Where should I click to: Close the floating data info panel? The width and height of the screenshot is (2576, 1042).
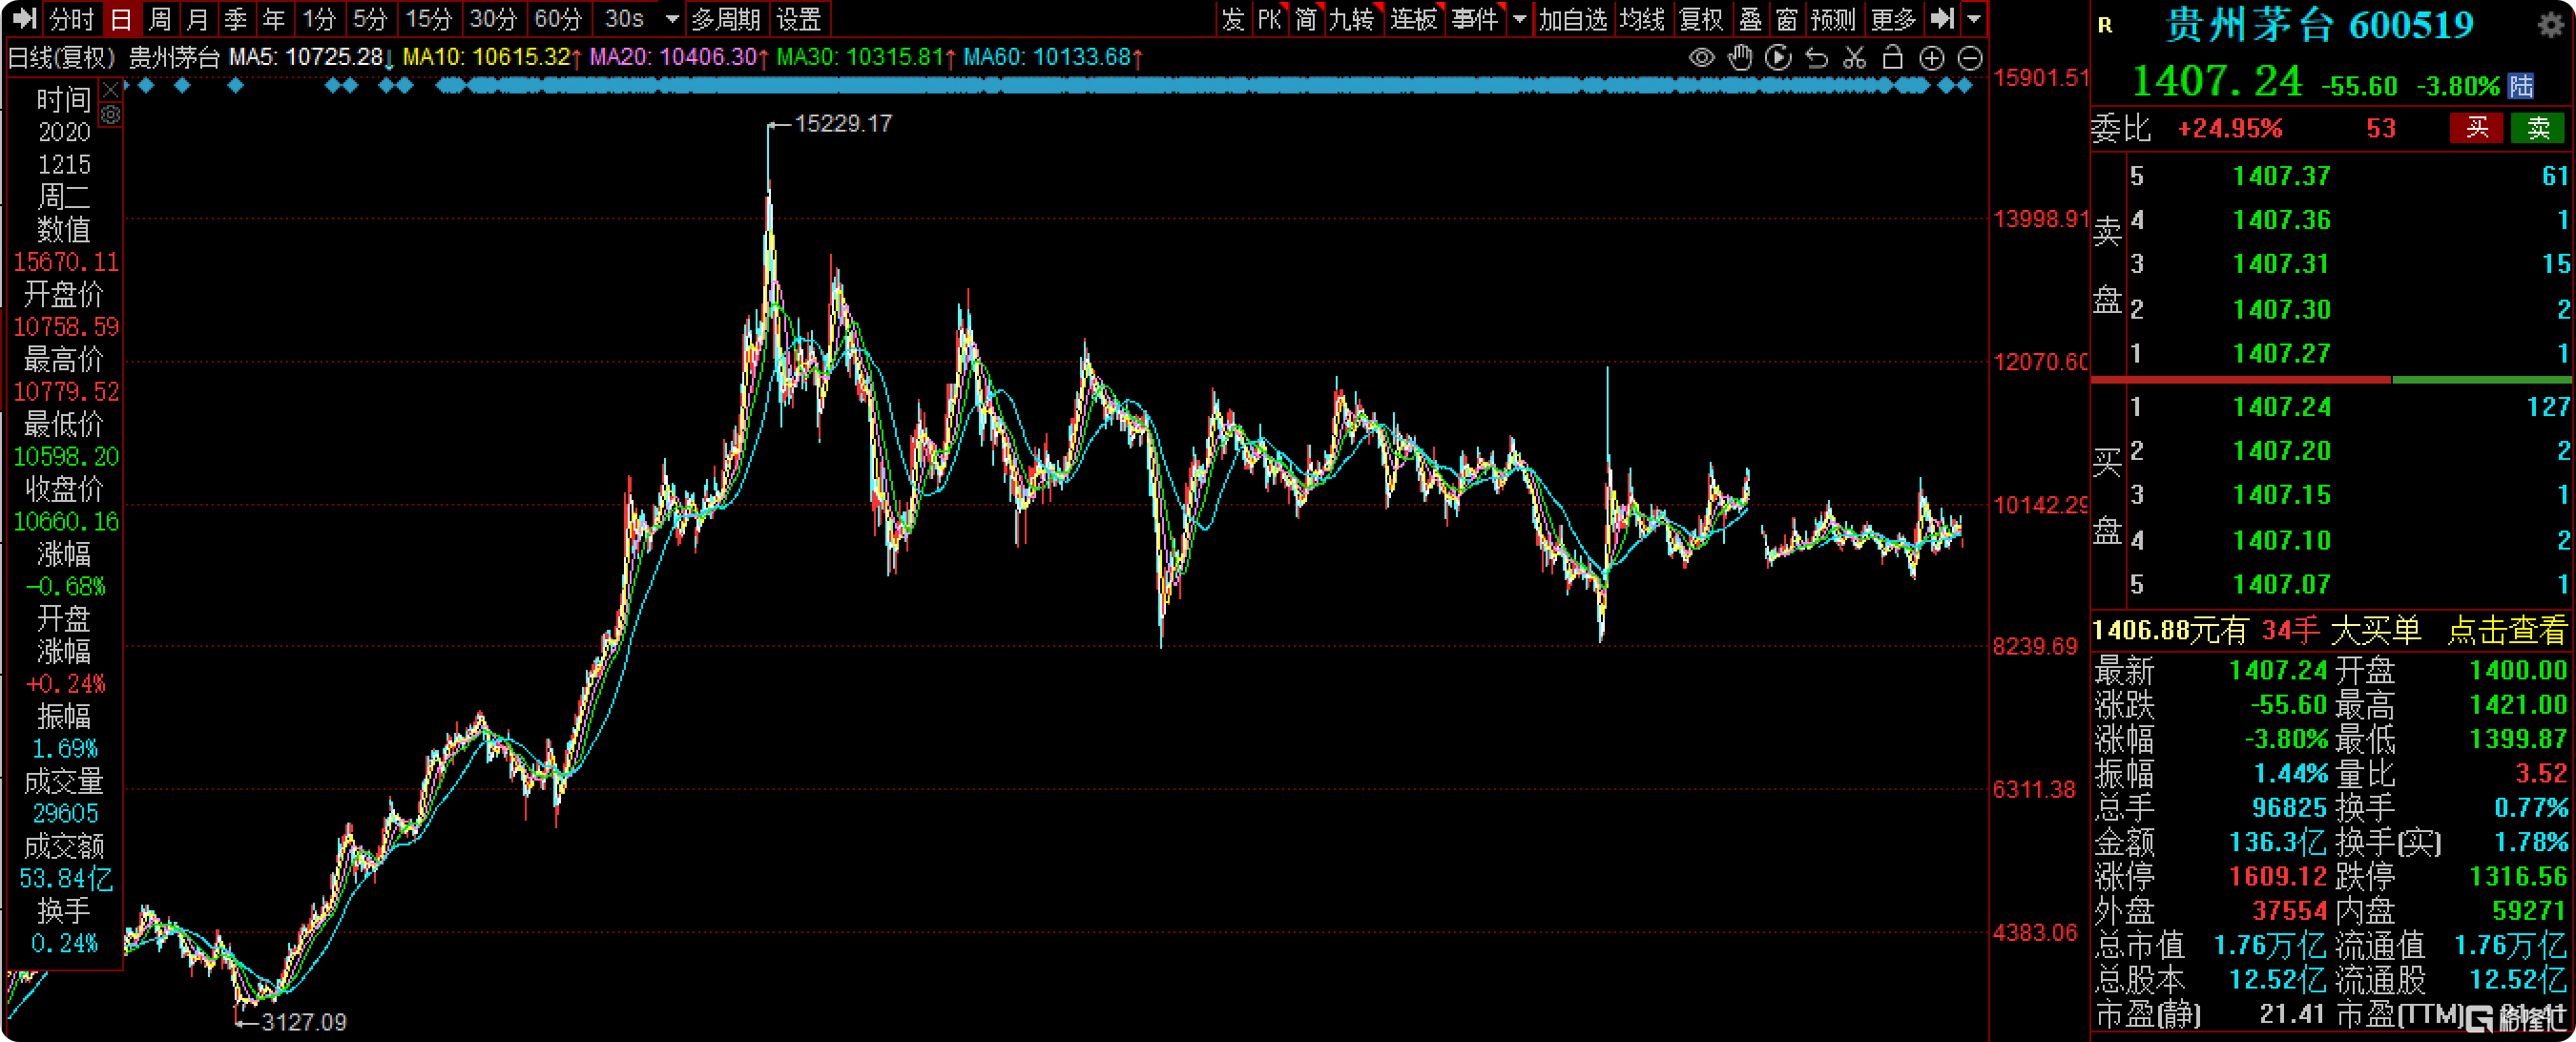pyautogui.click(x=111, y=89)
